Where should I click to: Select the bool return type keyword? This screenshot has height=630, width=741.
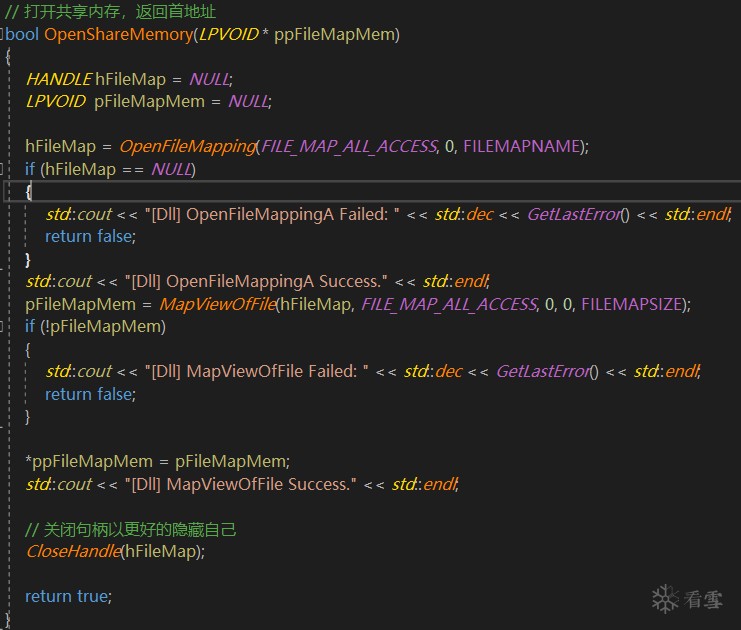[22, 34]
